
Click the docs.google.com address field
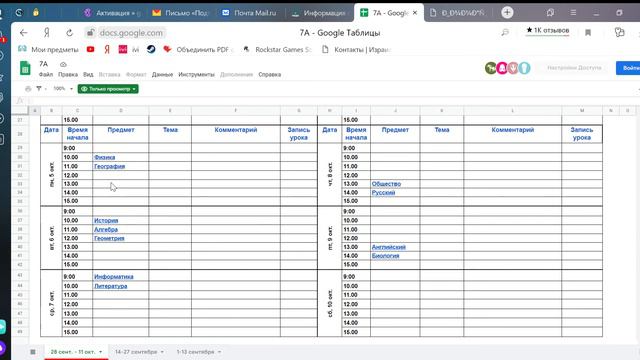131,33
